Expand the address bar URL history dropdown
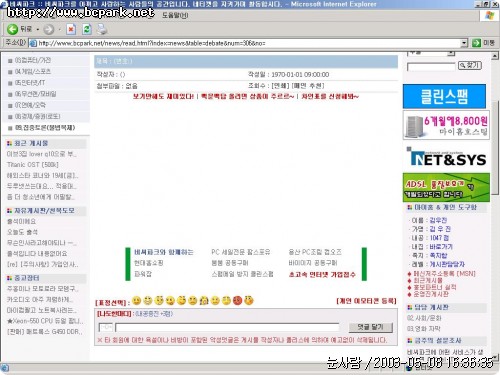Screen dimensions: 500x375 click(464, 43)
